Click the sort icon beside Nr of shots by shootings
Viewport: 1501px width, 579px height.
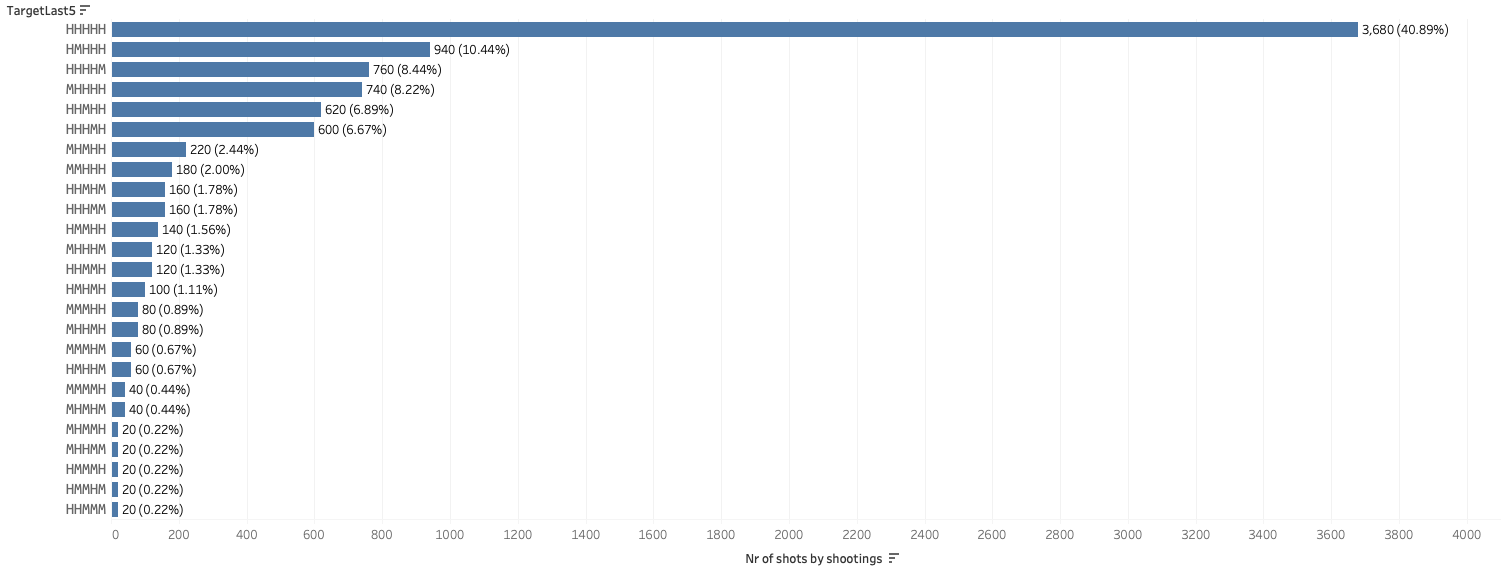(x=894, y=558)
